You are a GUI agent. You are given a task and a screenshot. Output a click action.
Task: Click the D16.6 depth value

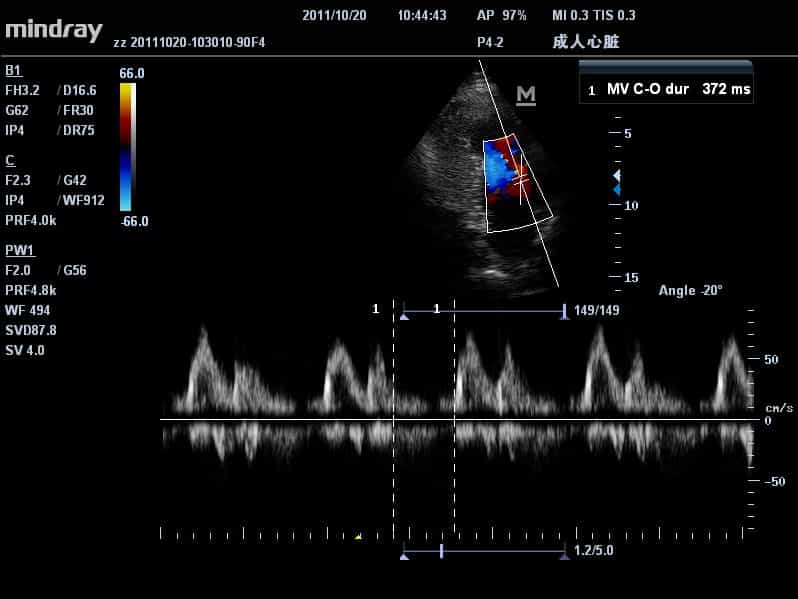coord(79,91)
